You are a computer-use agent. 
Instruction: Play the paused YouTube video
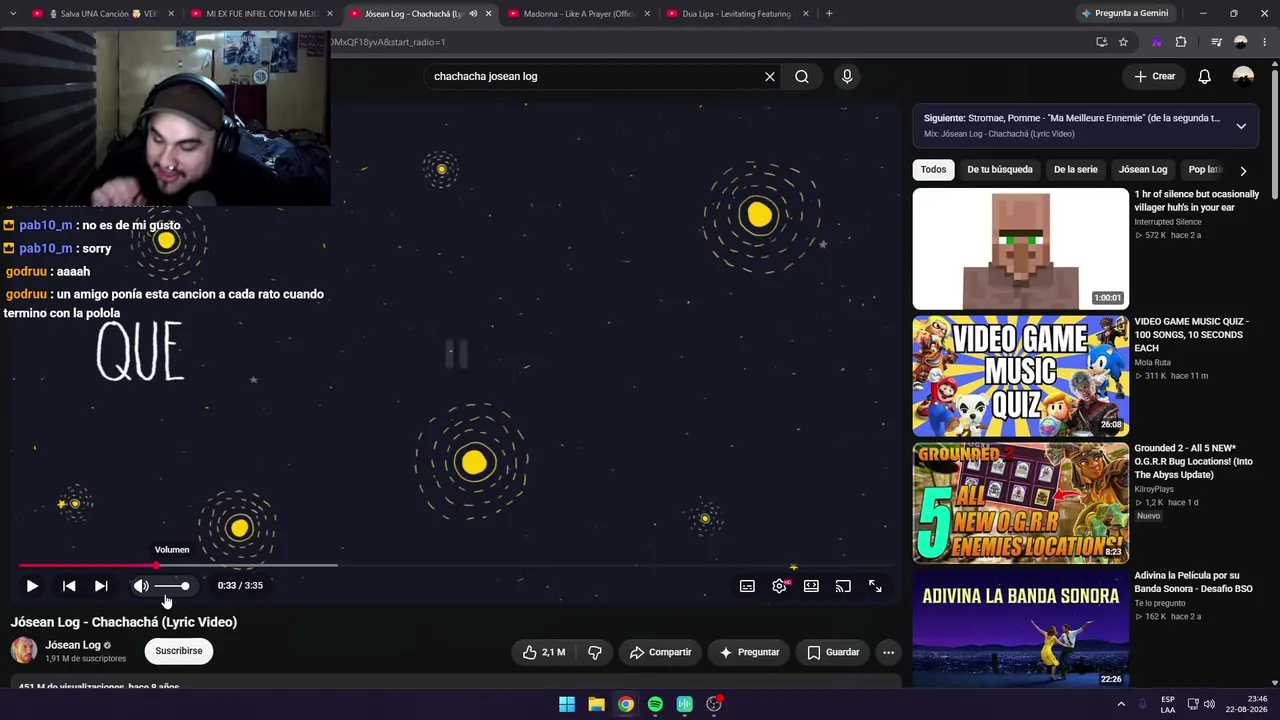pyautogui.click(x=32, y=586)
